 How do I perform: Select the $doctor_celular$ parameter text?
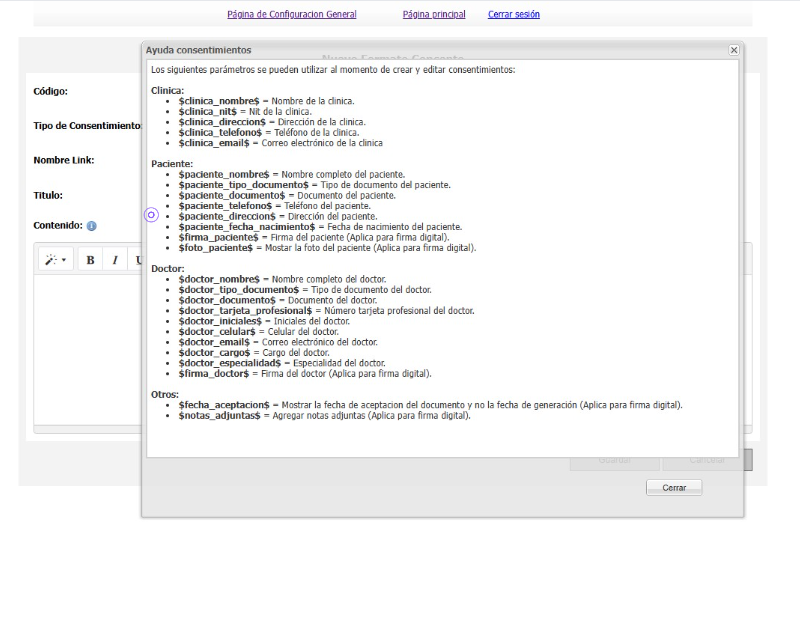coord(217,332)
